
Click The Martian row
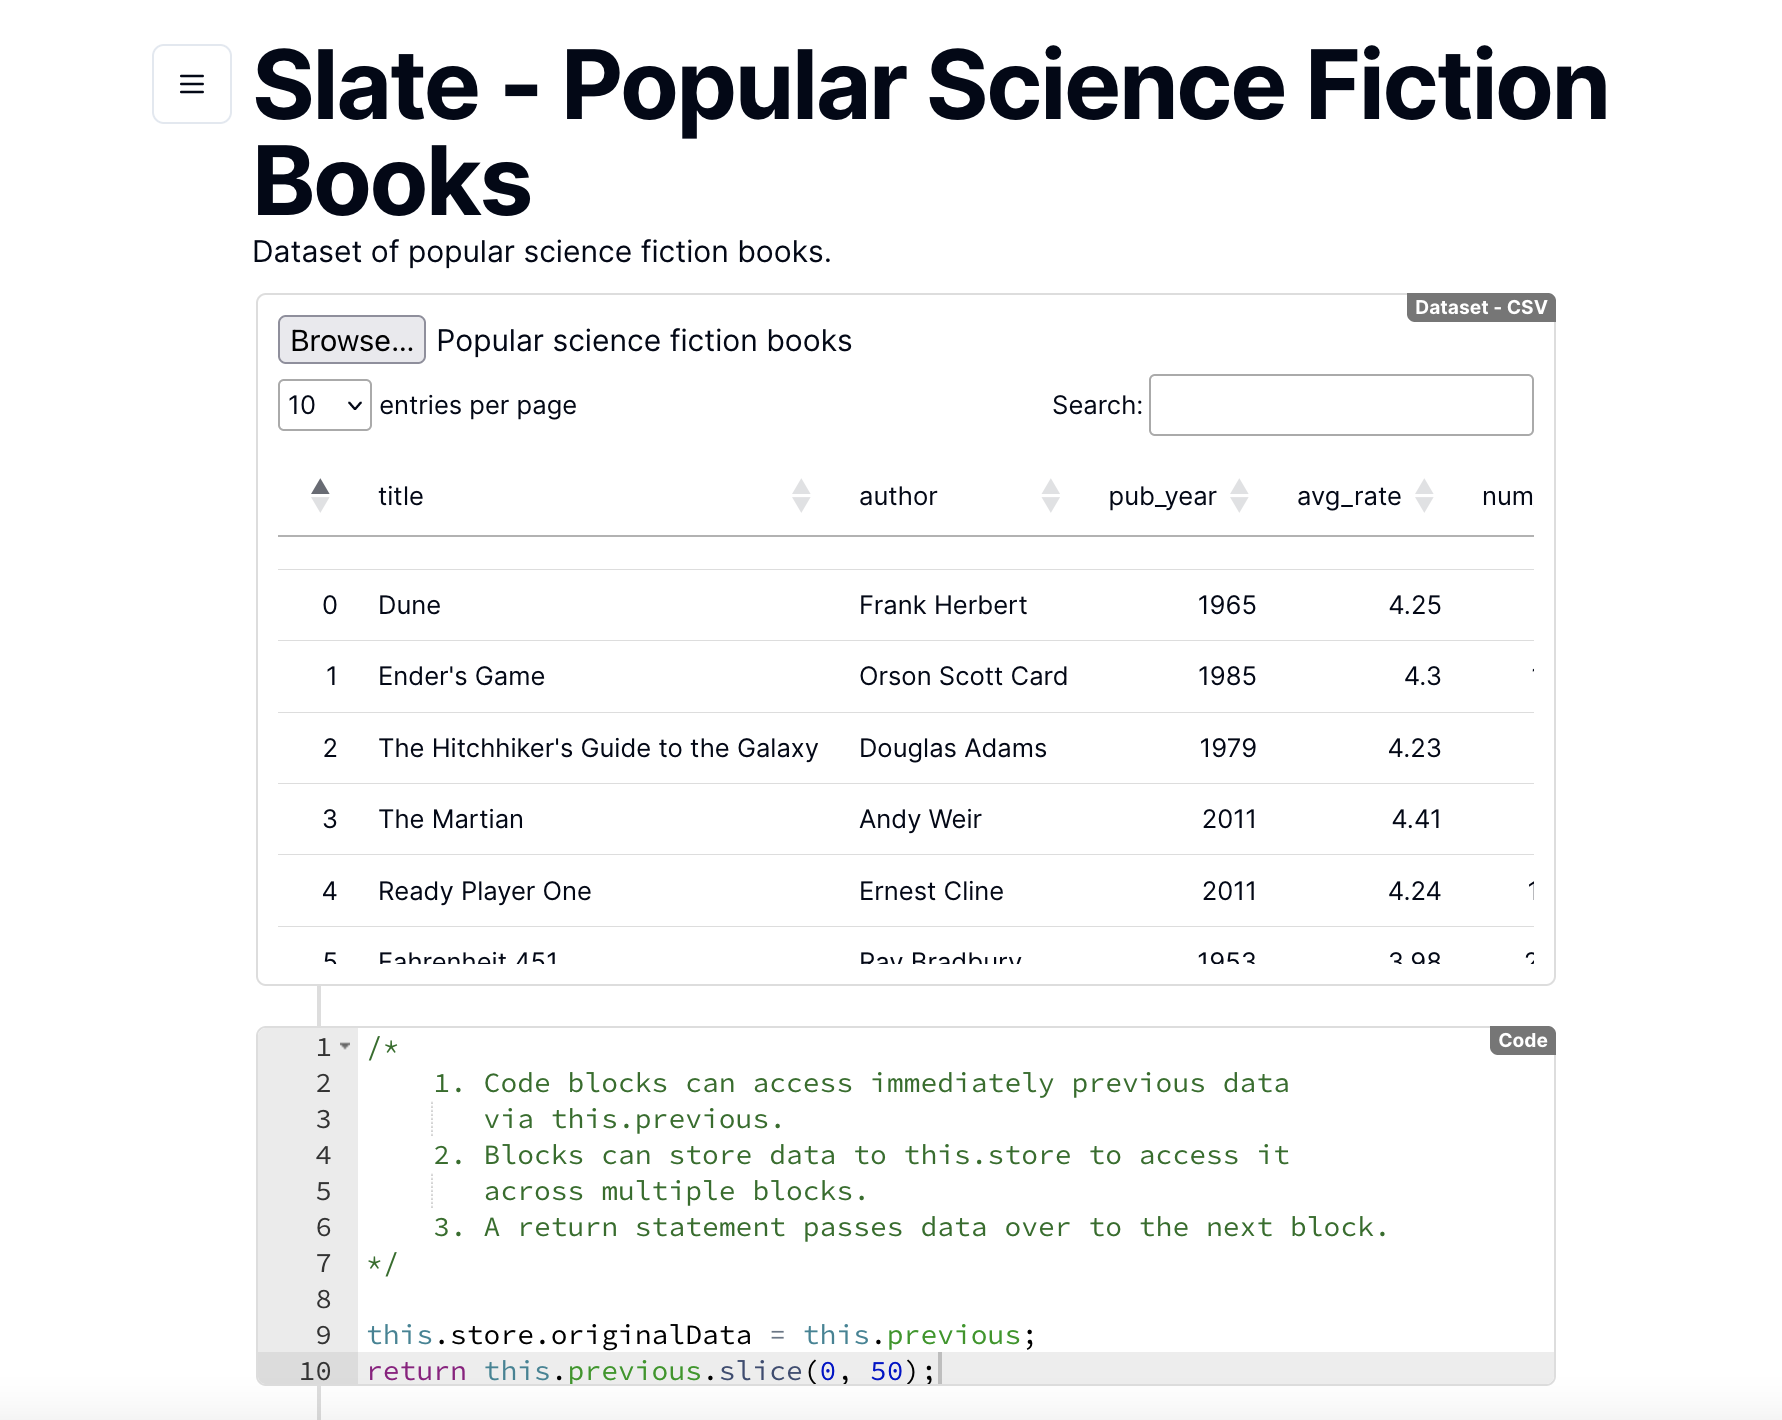coord(700,819)
